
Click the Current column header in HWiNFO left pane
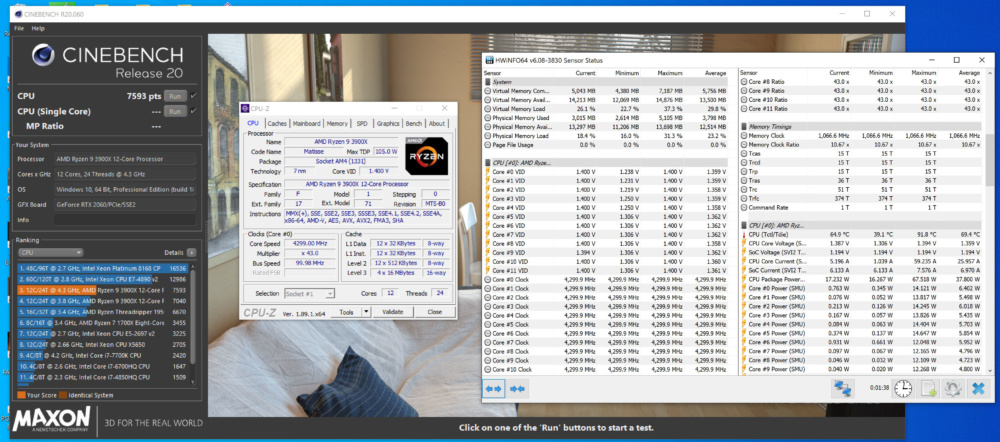[x=585, y=73]
